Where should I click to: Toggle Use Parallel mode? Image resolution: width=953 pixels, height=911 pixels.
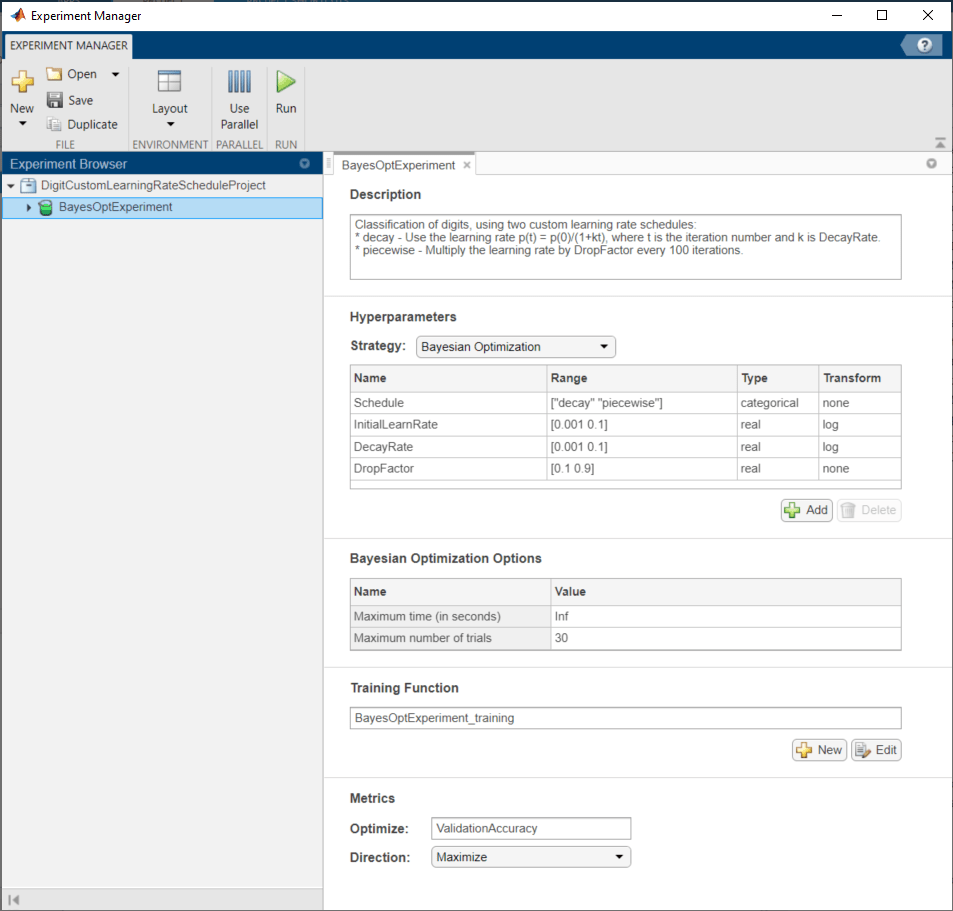coord(239,100)
